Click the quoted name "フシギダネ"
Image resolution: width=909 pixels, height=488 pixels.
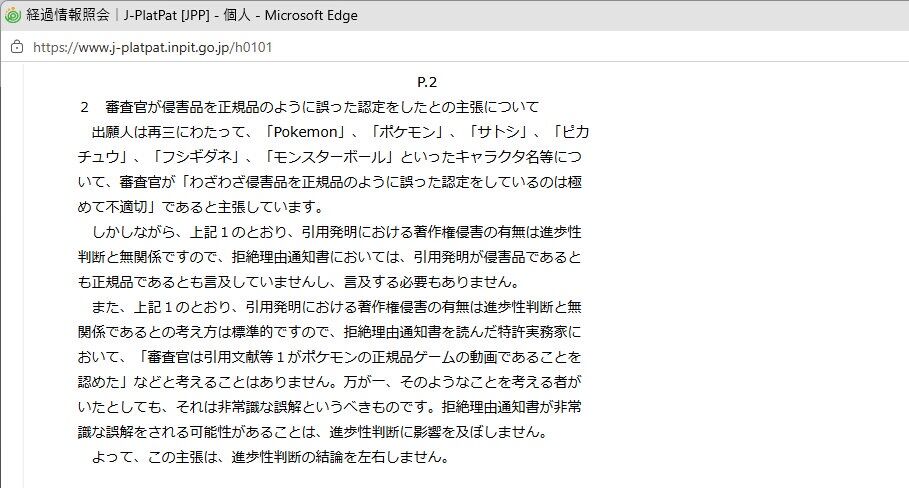tap(196, 156)
